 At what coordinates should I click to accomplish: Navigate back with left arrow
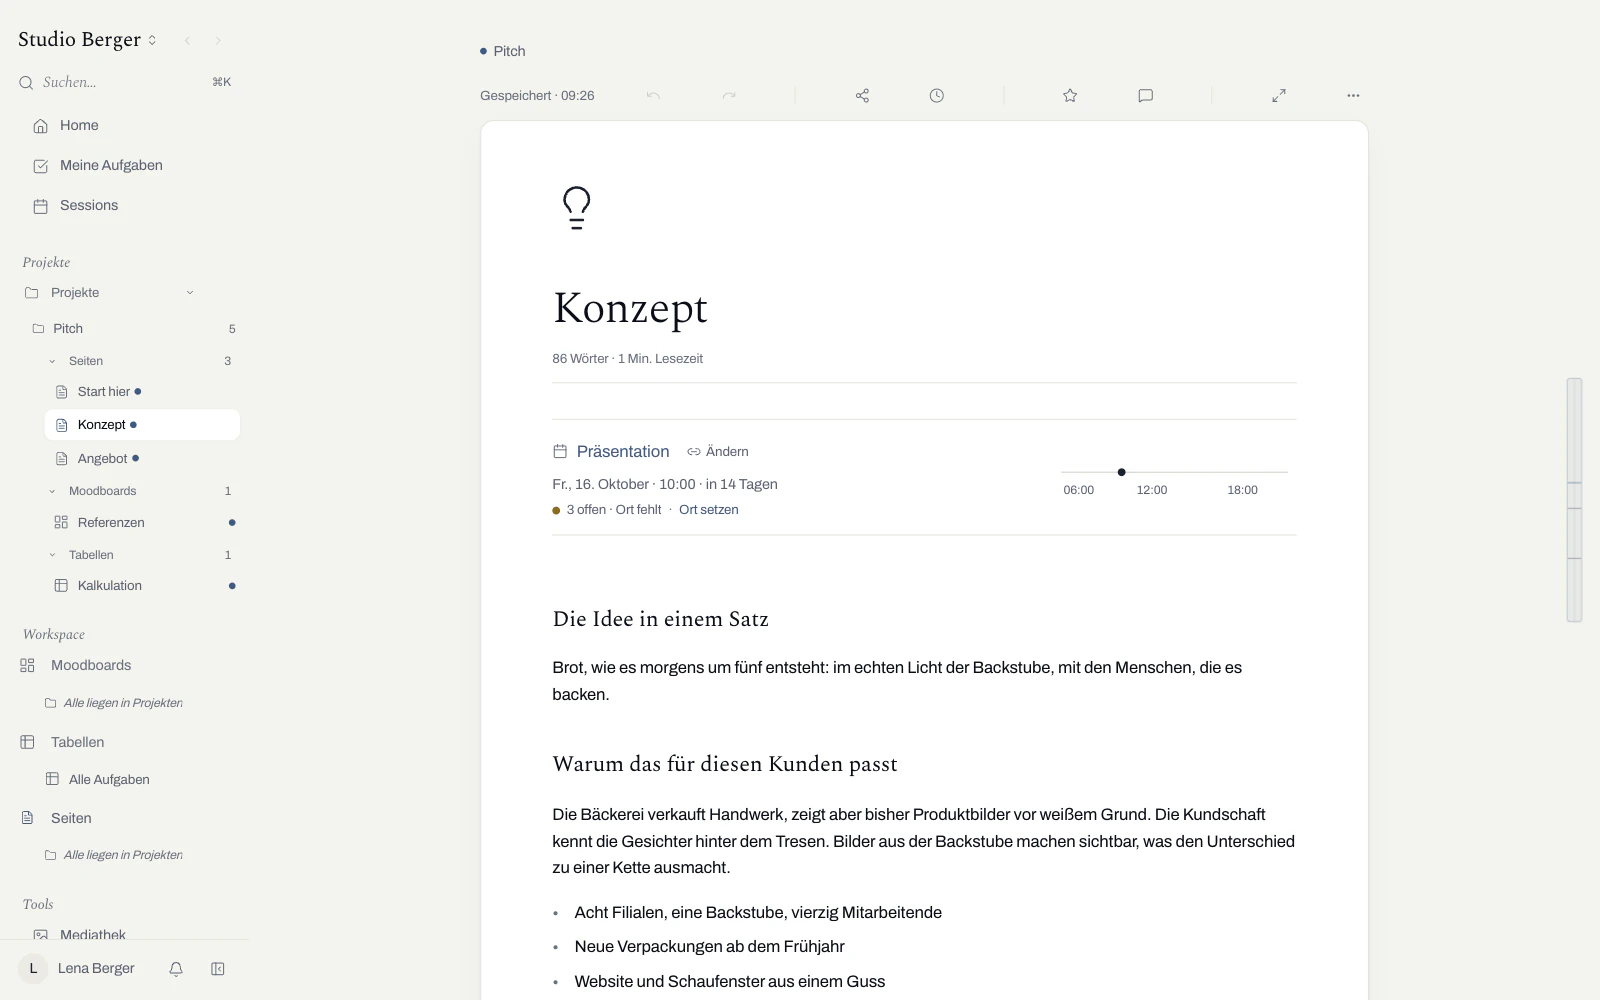coord(187,41)
